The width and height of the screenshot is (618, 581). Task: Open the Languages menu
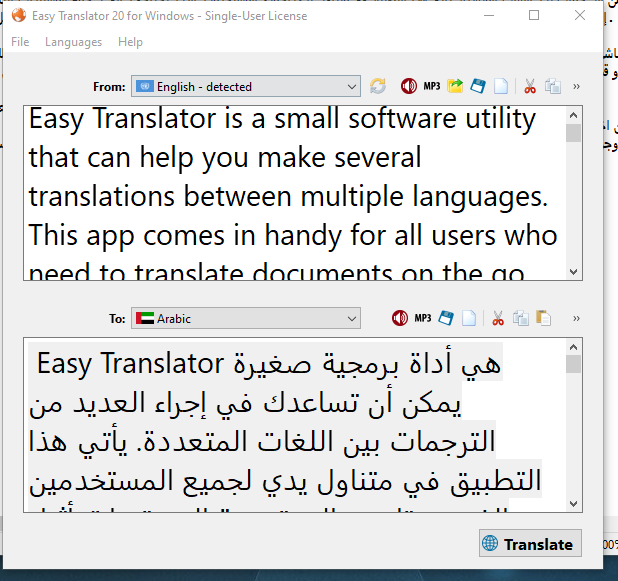(x=74, y=42)
